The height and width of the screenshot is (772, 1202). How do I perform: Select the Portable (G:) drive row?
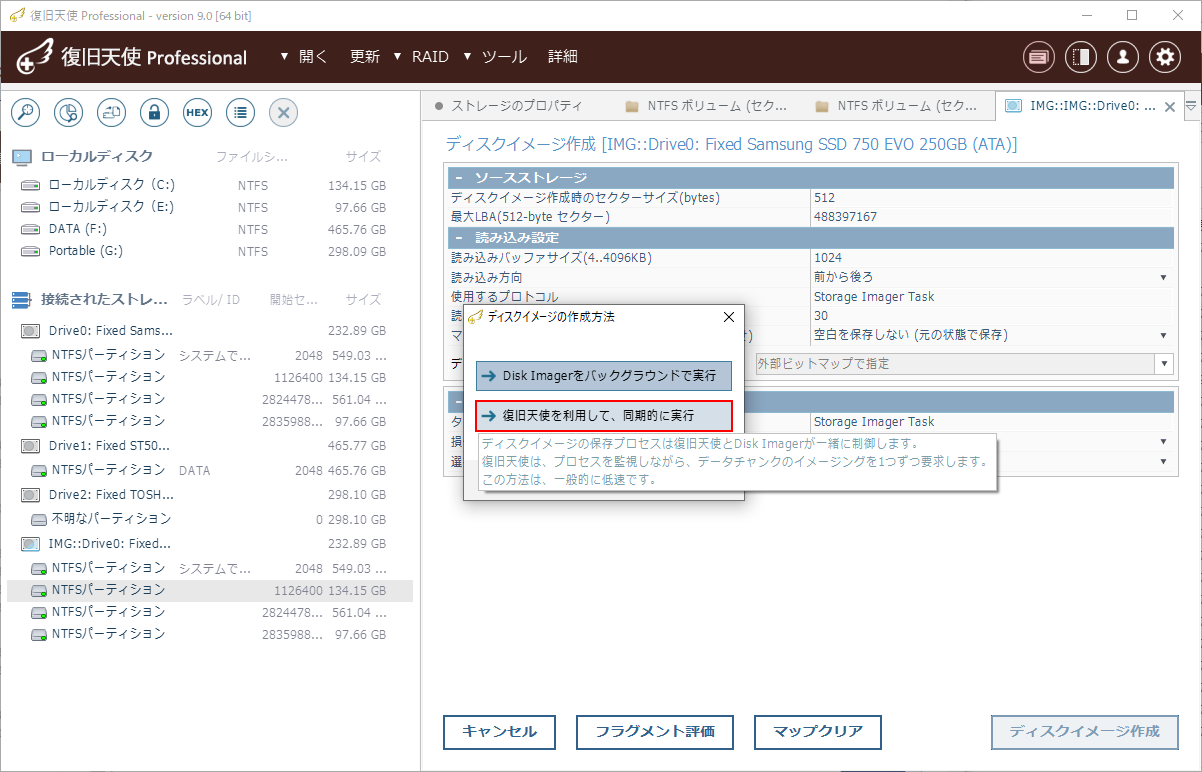click(209, 251)
